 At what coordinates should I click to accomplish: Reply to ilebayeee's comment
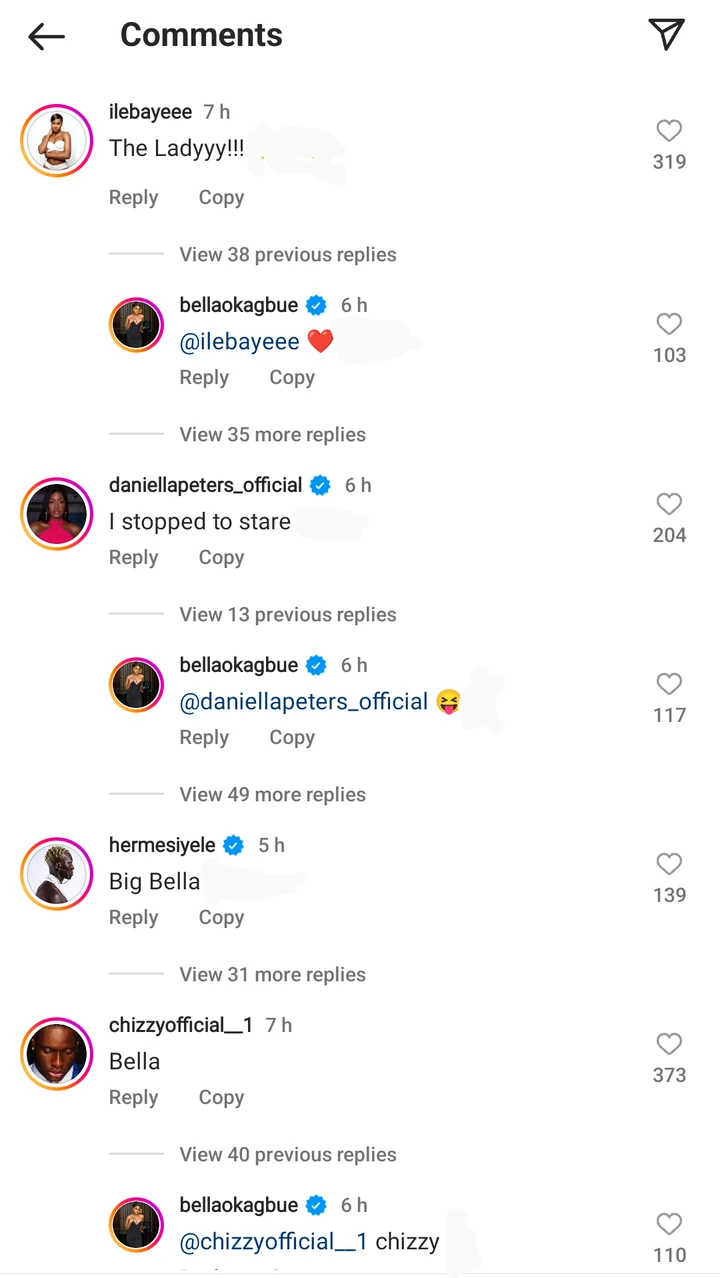click(x=133, y=198)
